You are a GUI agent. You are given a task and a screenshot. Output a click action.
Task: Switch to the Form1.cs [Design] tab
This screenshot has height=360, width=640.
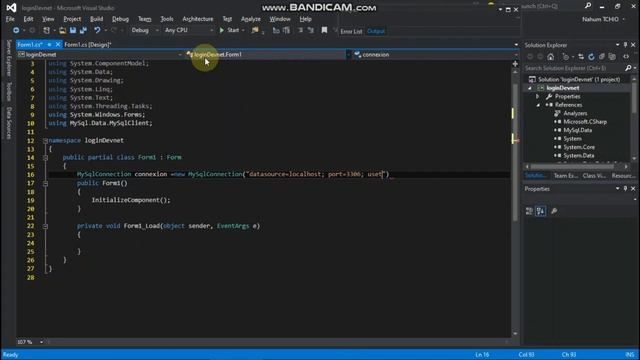tap(87, 44)
